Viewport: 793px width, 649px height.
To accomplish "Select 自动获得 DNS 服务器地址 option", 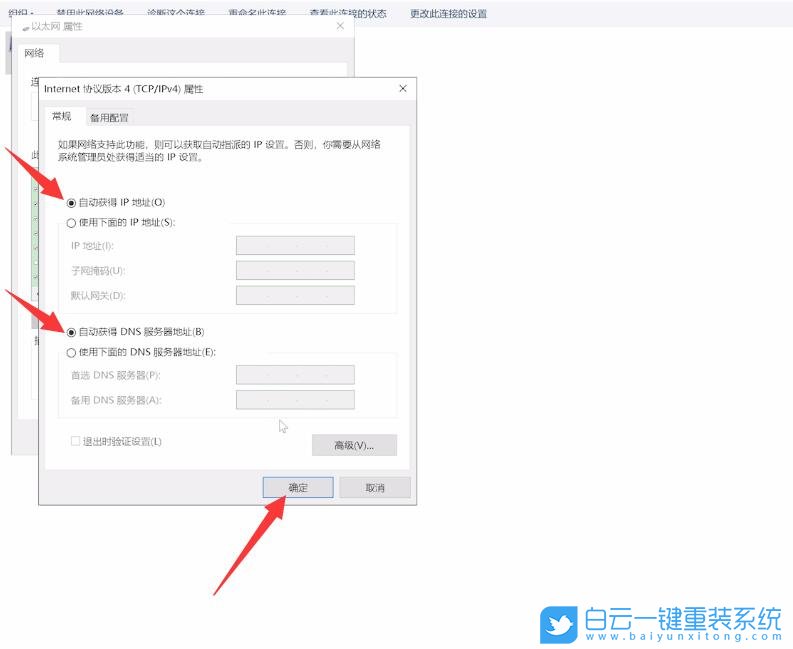I will pyautogui.click(x=71, y=332).
